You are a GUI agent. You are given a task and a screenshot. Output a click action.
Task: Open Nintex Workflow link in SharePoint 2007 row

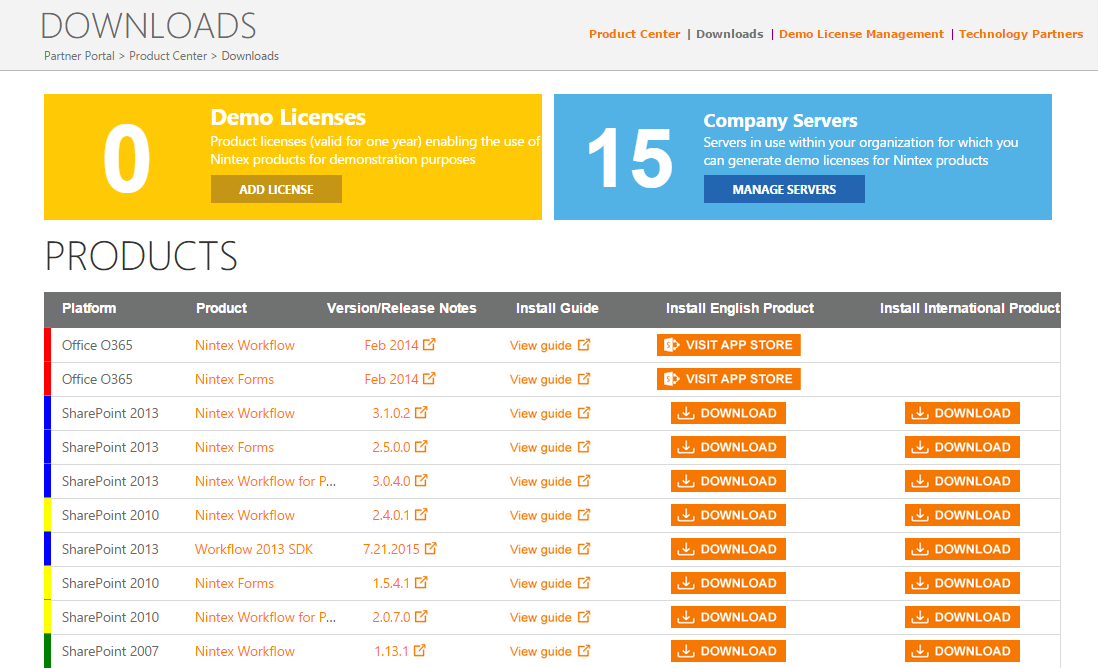[x=244, y=651]
